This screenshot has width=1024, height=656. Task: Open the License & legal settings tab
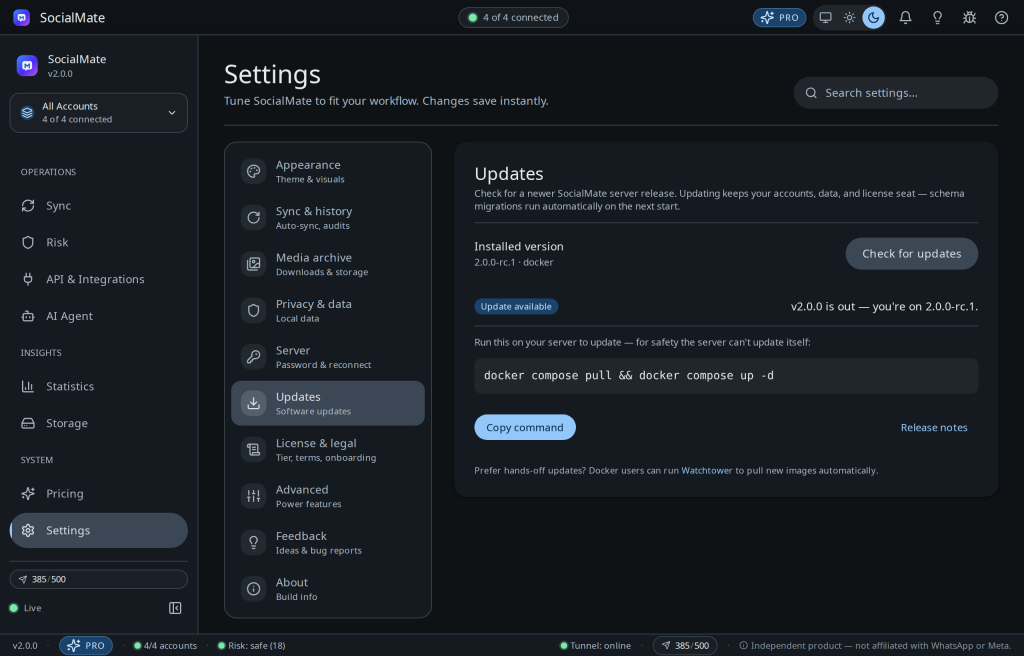coord(328,450)
